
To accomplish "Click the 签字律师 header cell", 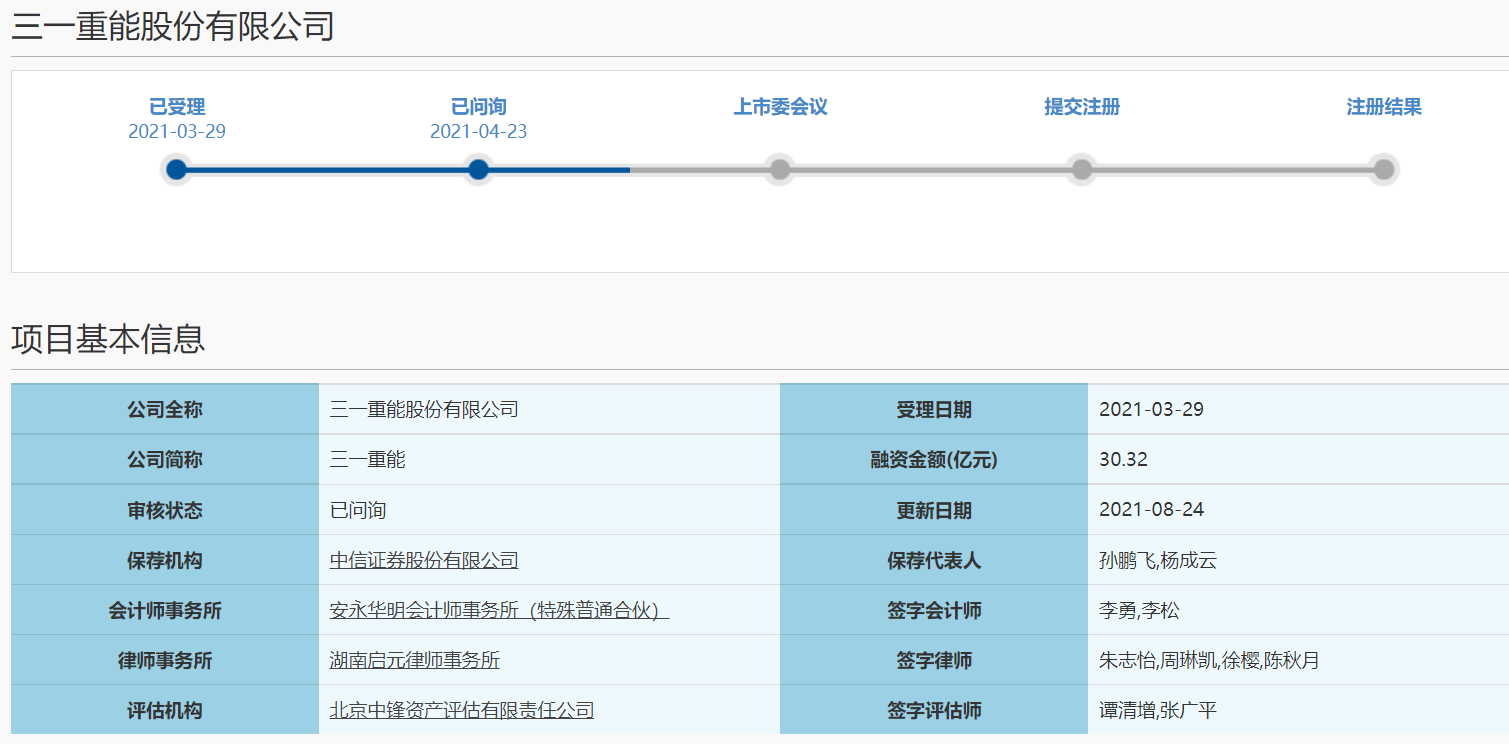I will pos(934,660).
